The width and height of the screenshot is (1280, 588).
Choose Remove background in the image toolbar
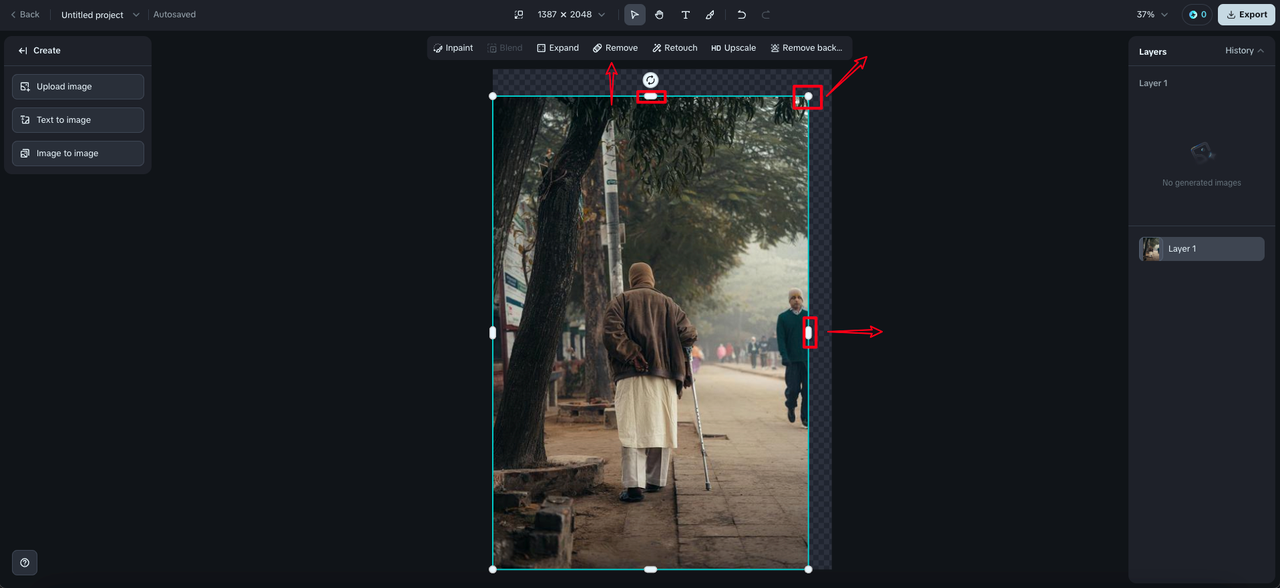807,48
